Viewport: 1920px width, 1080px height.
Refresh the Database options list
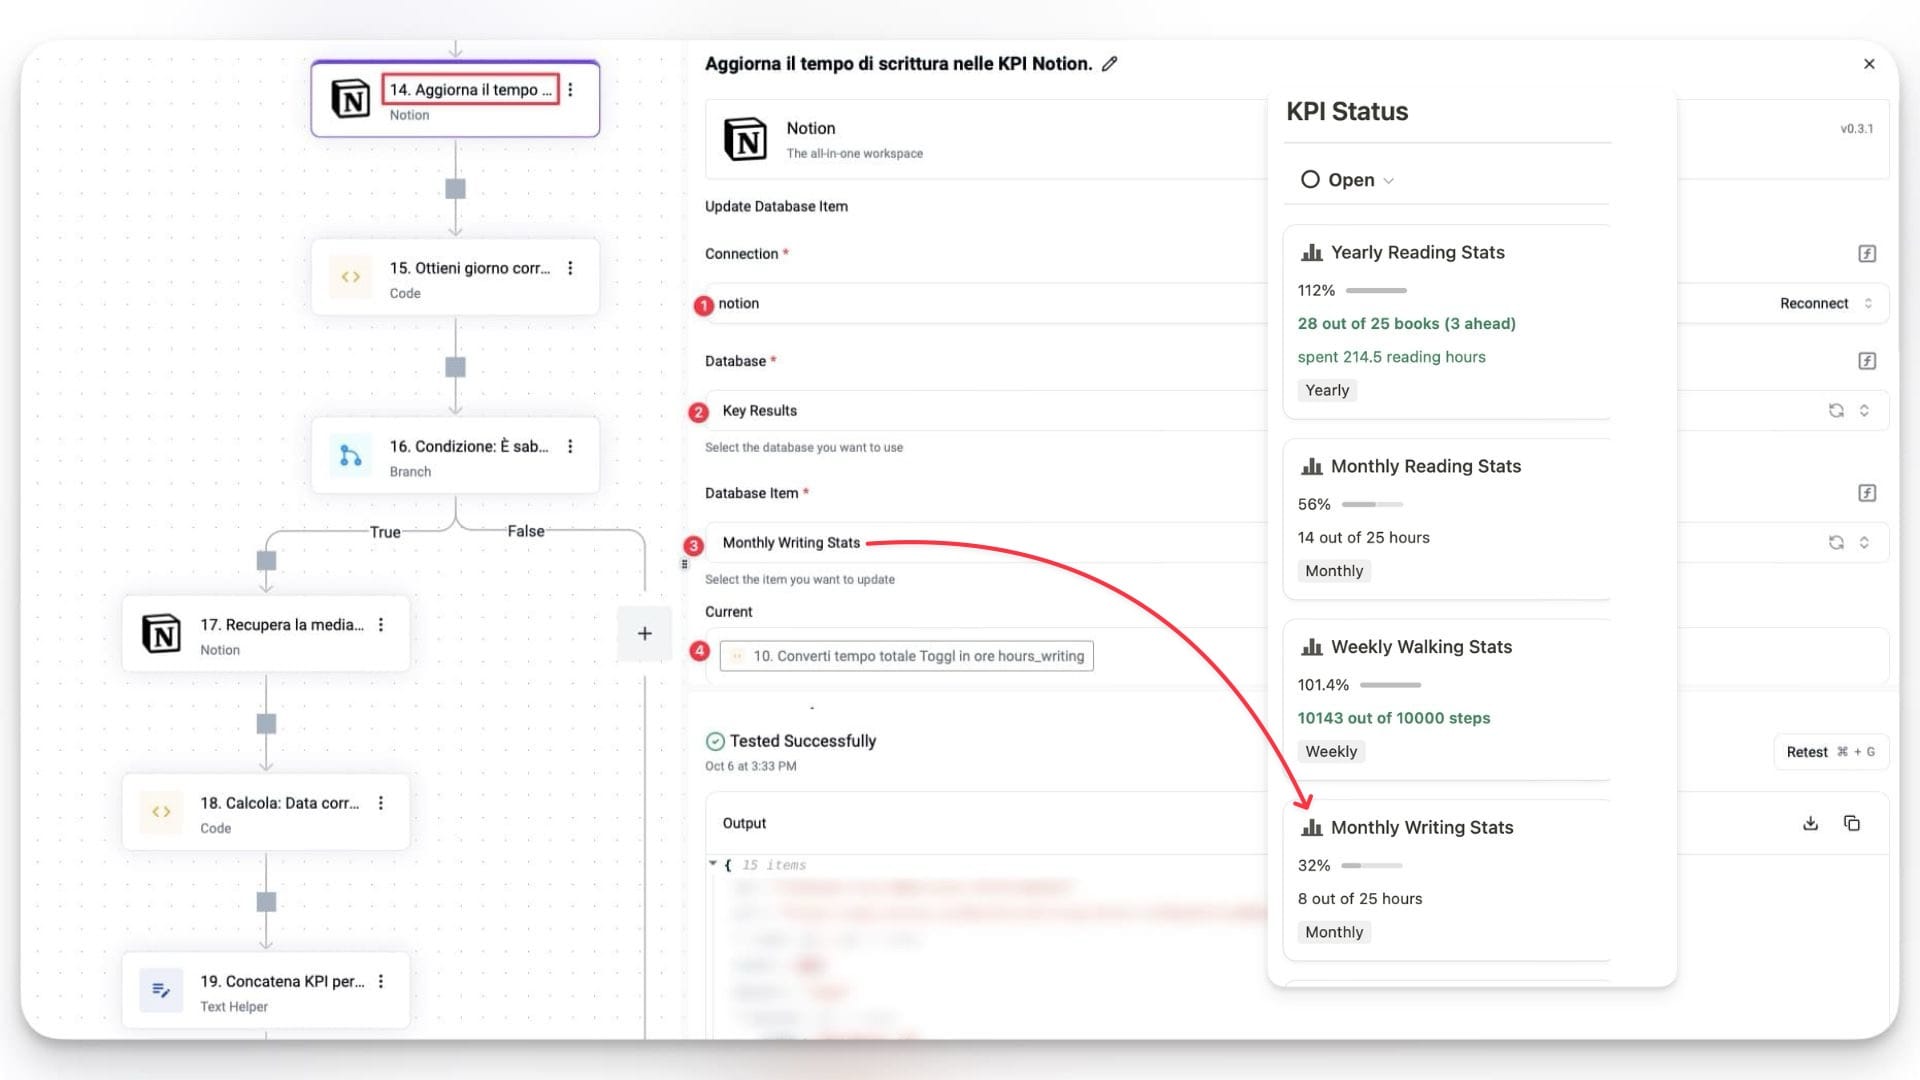click(x=1836, y=411)
